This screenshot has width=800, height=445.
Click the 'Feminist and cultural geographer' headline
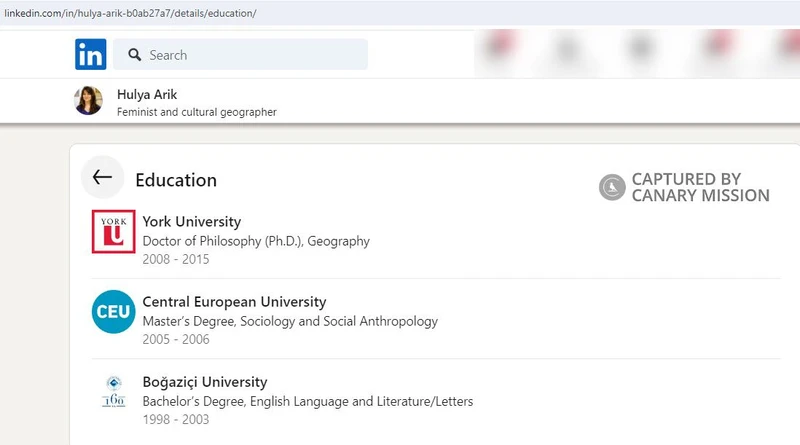click(x=196, y=112)
